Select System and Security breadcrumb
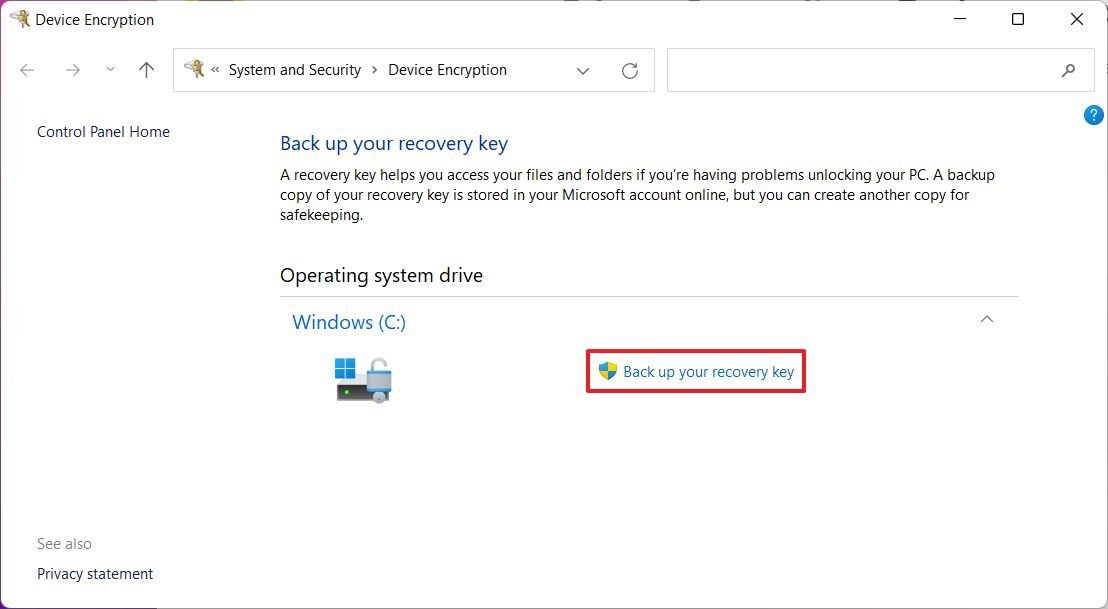This screenshot has width=1108, height=609. coord(295,70)
